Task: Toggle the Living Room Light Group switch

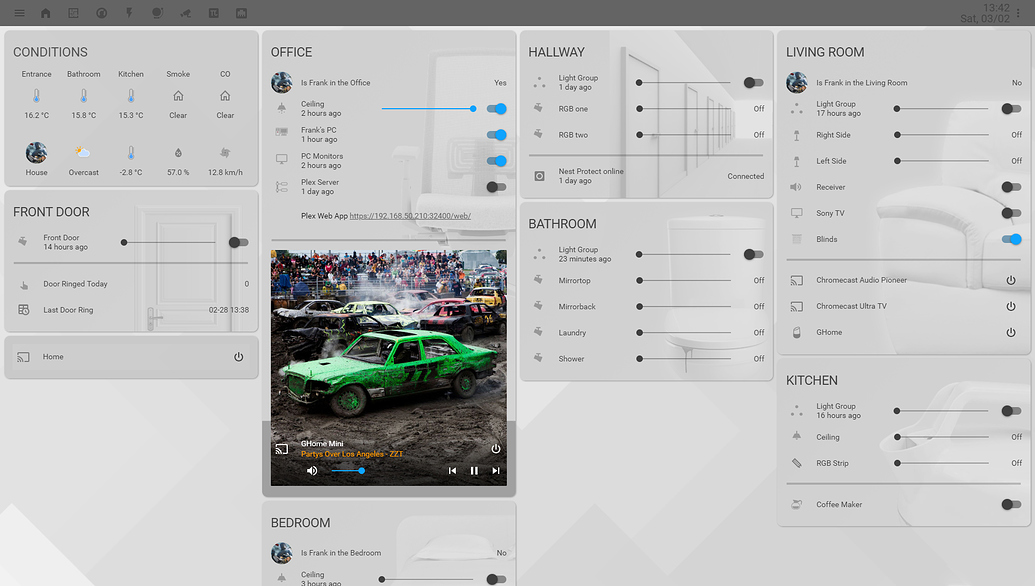Action: 1011,109
